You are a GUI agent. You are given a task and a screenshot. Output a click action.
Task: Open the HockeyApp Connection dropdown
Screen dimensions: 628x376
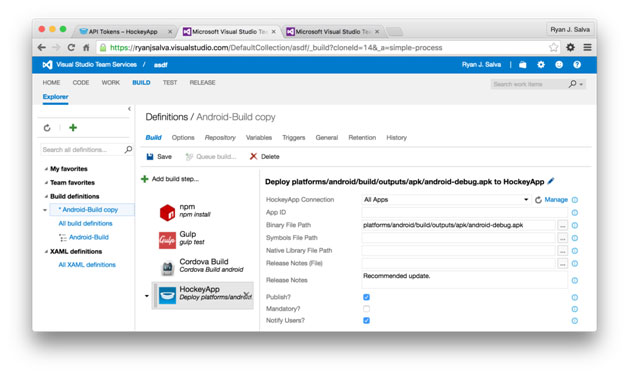coord(446,199)
